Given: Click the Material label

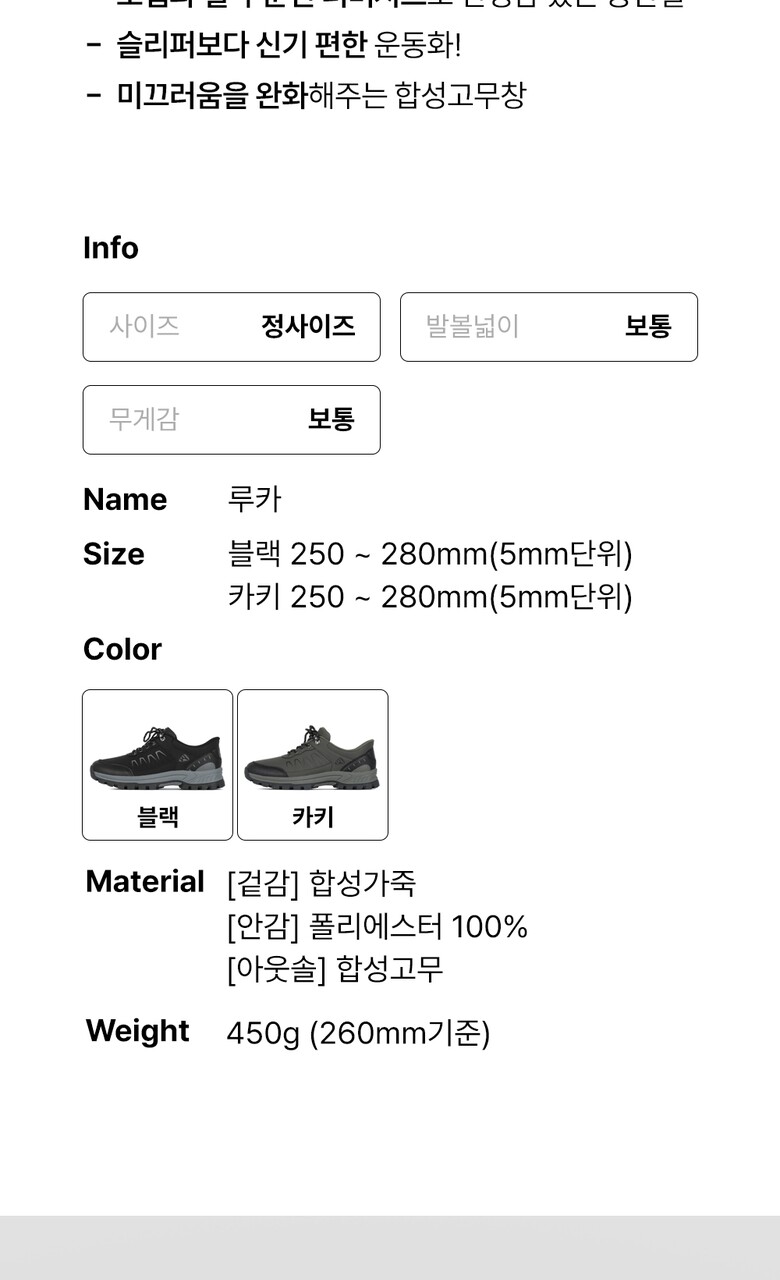Looking at the screenshot, I should tap(145, 882).
